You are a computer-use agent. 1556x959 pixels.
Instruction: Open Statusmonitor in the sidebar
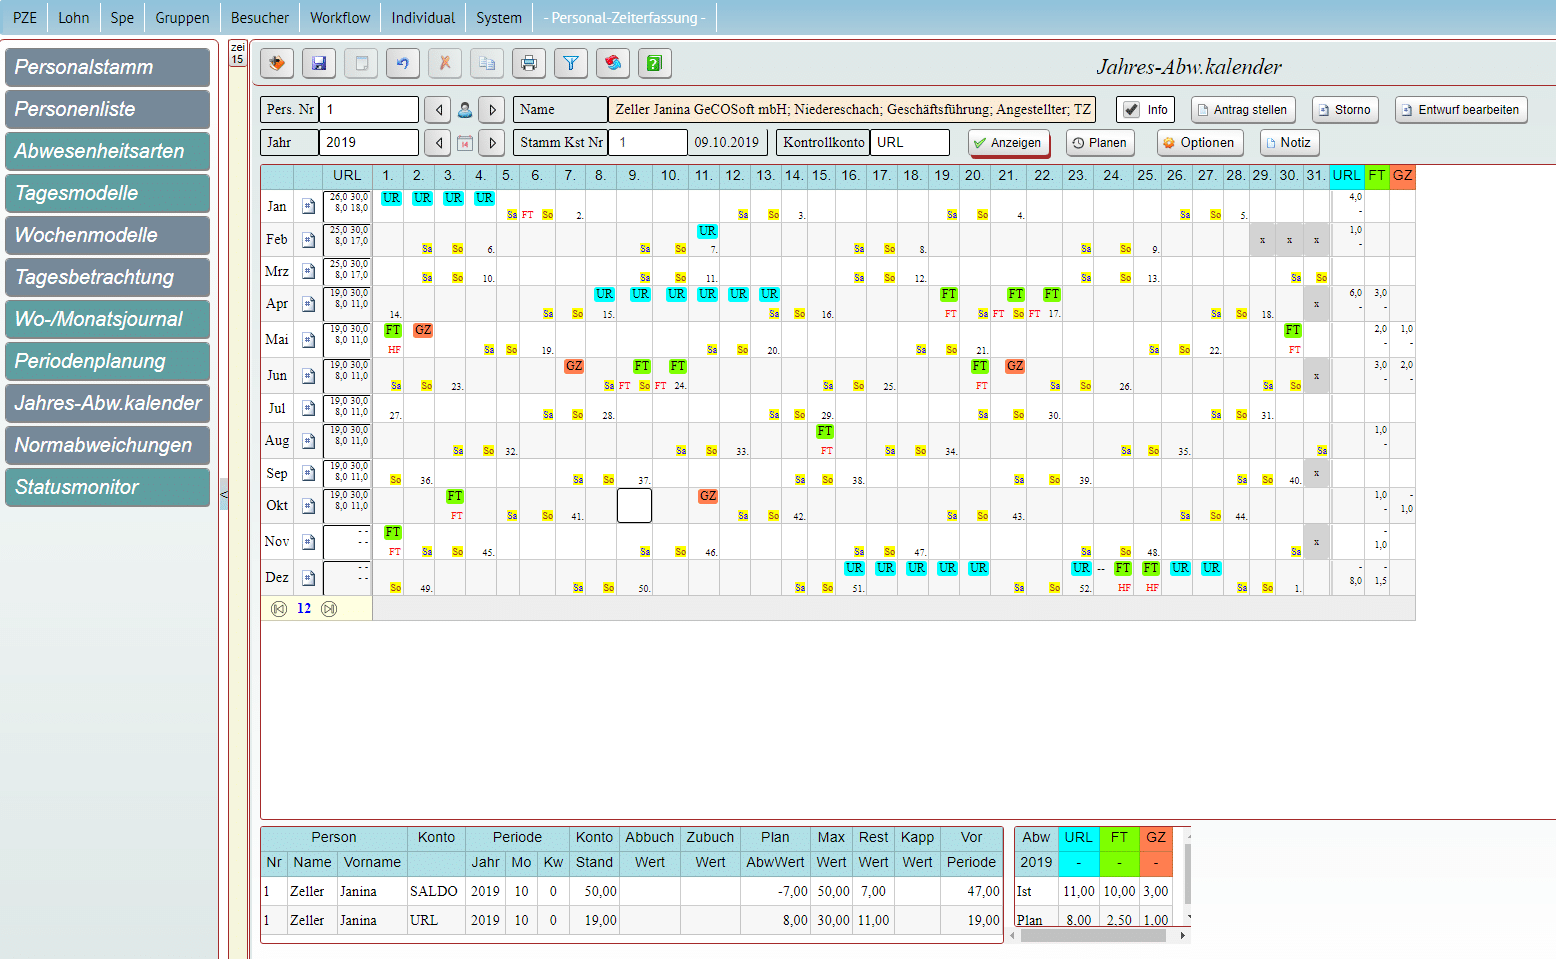pyautogui.click(x=108, y=488)
